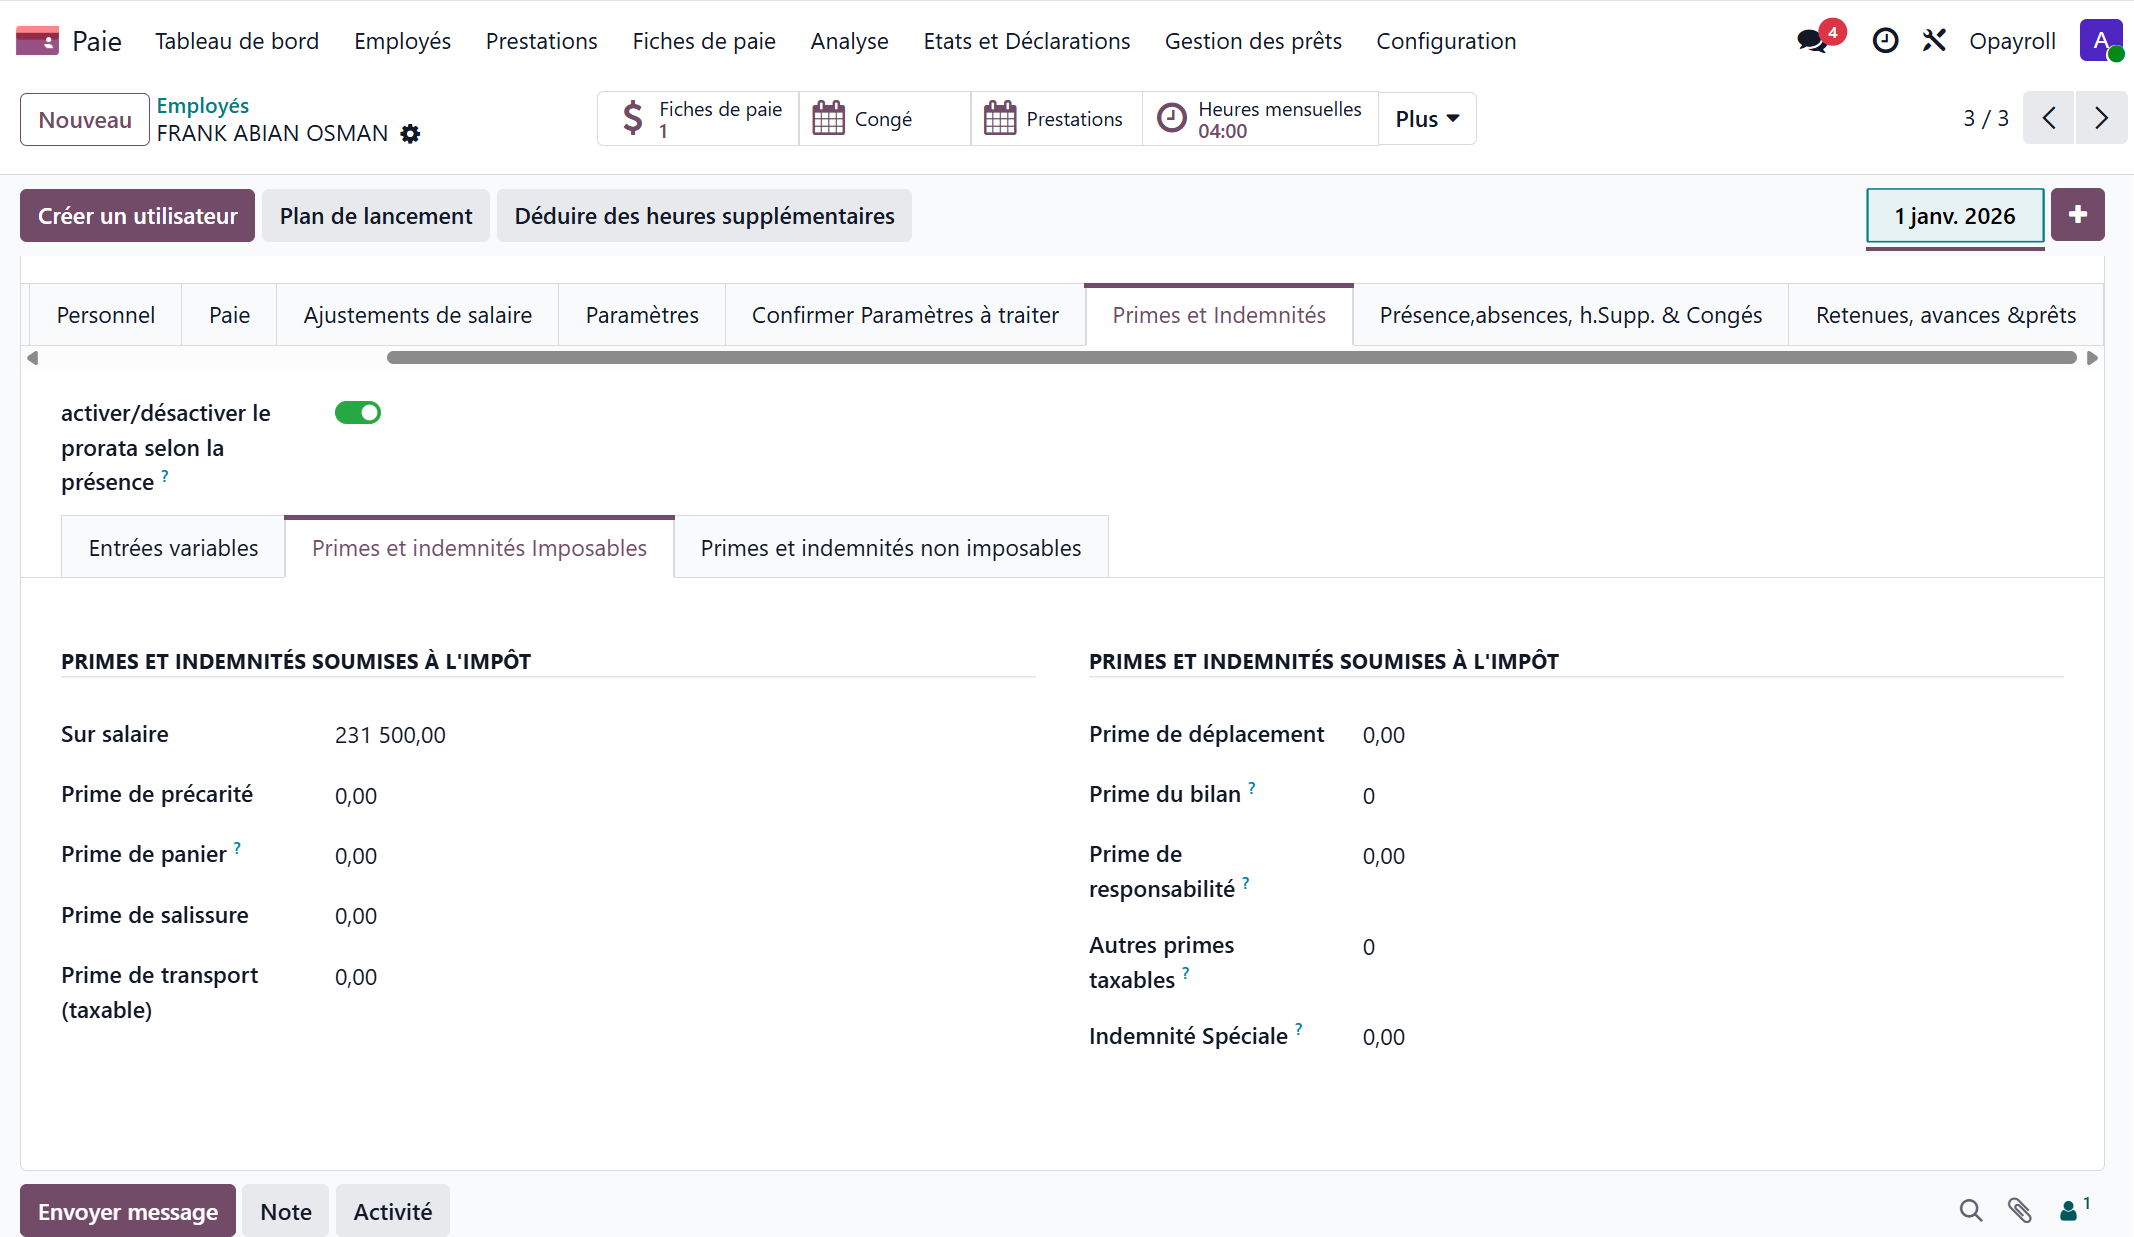Switch to Primes et indemnités non imposables tab
The width and height of the screenshot is (2134, 1237).
[890, 548]
